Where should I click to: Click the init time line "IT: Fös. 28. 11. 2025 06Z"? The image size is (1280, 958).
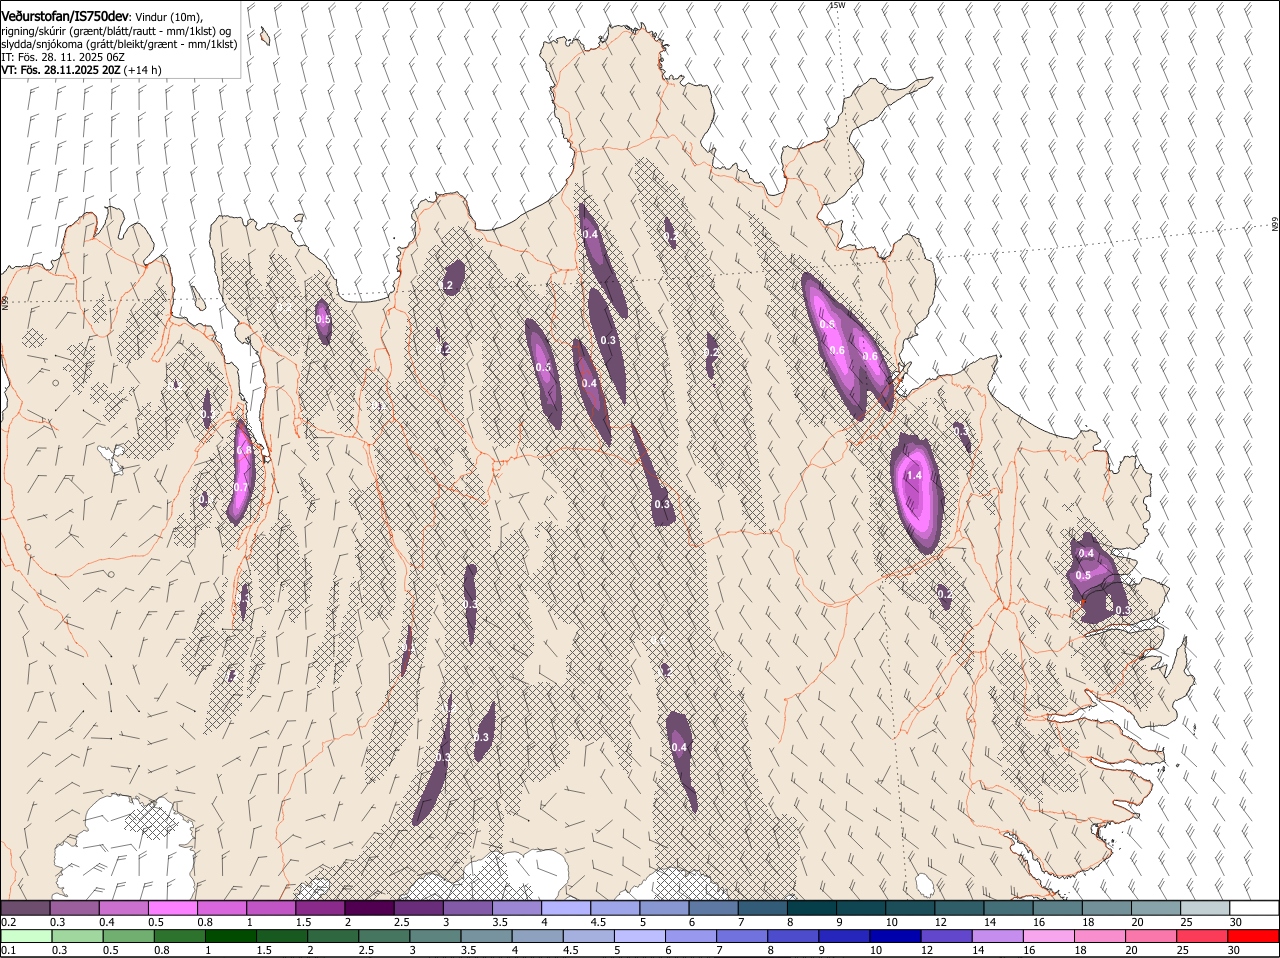(63, 57)
